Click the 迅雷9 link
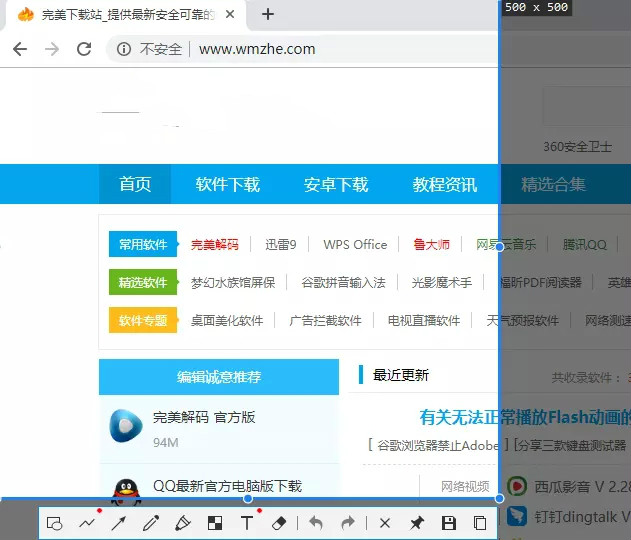The image size is (631, 540). [x=281, y=244]
